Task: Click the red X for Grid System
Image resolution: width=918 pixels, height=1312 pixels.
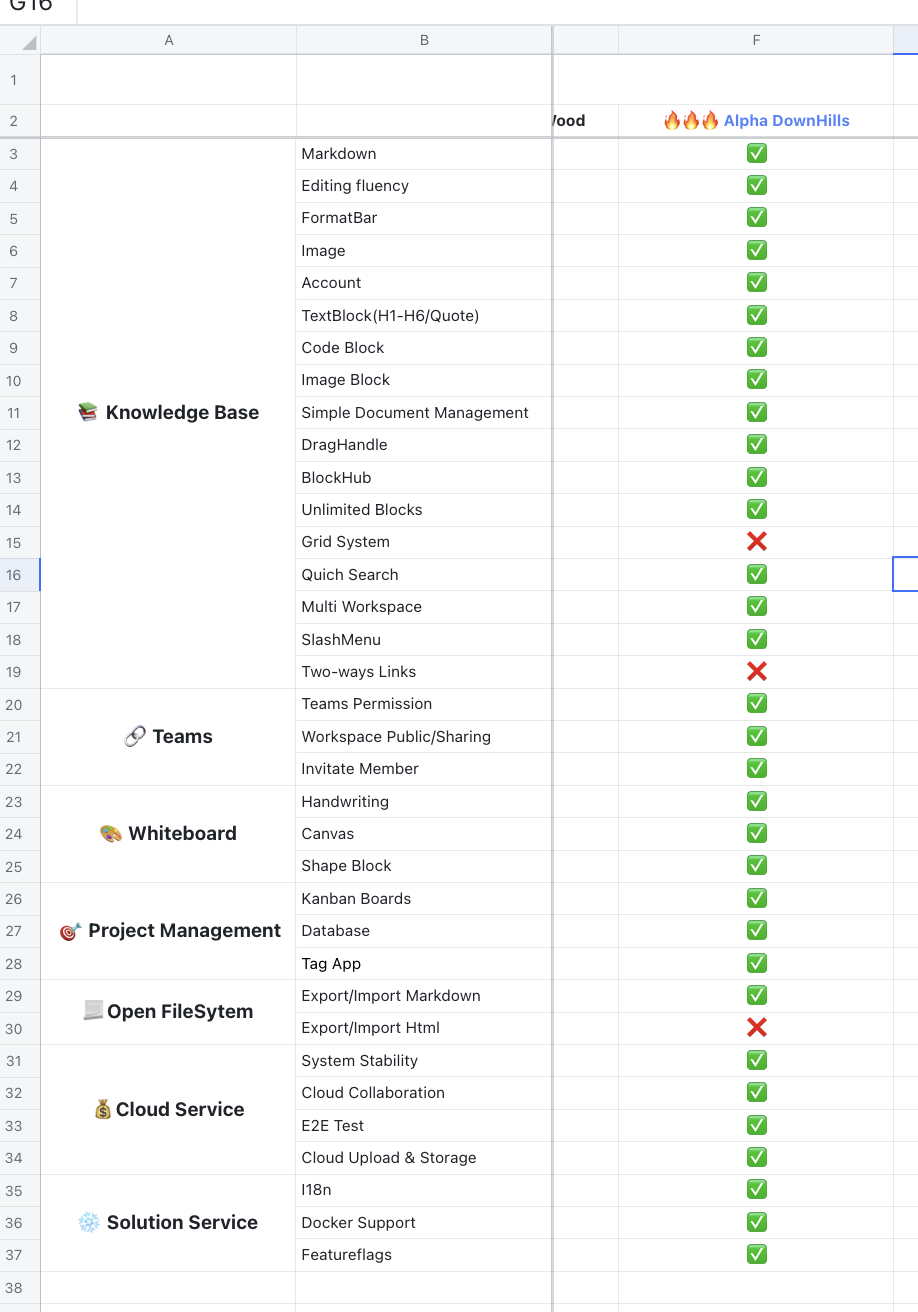Action: pos(757,541)
